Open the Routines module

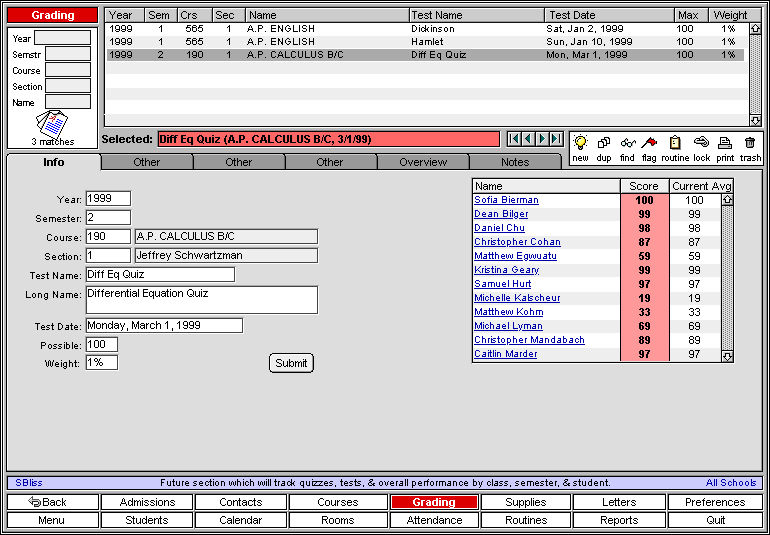pyautogui.click(x=525, y=520)
